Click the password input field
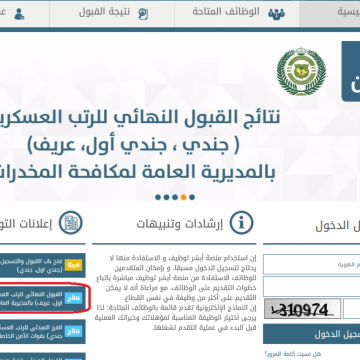Image resolution: width=360 pixels, height=360 pixels. tap(312, 286)
